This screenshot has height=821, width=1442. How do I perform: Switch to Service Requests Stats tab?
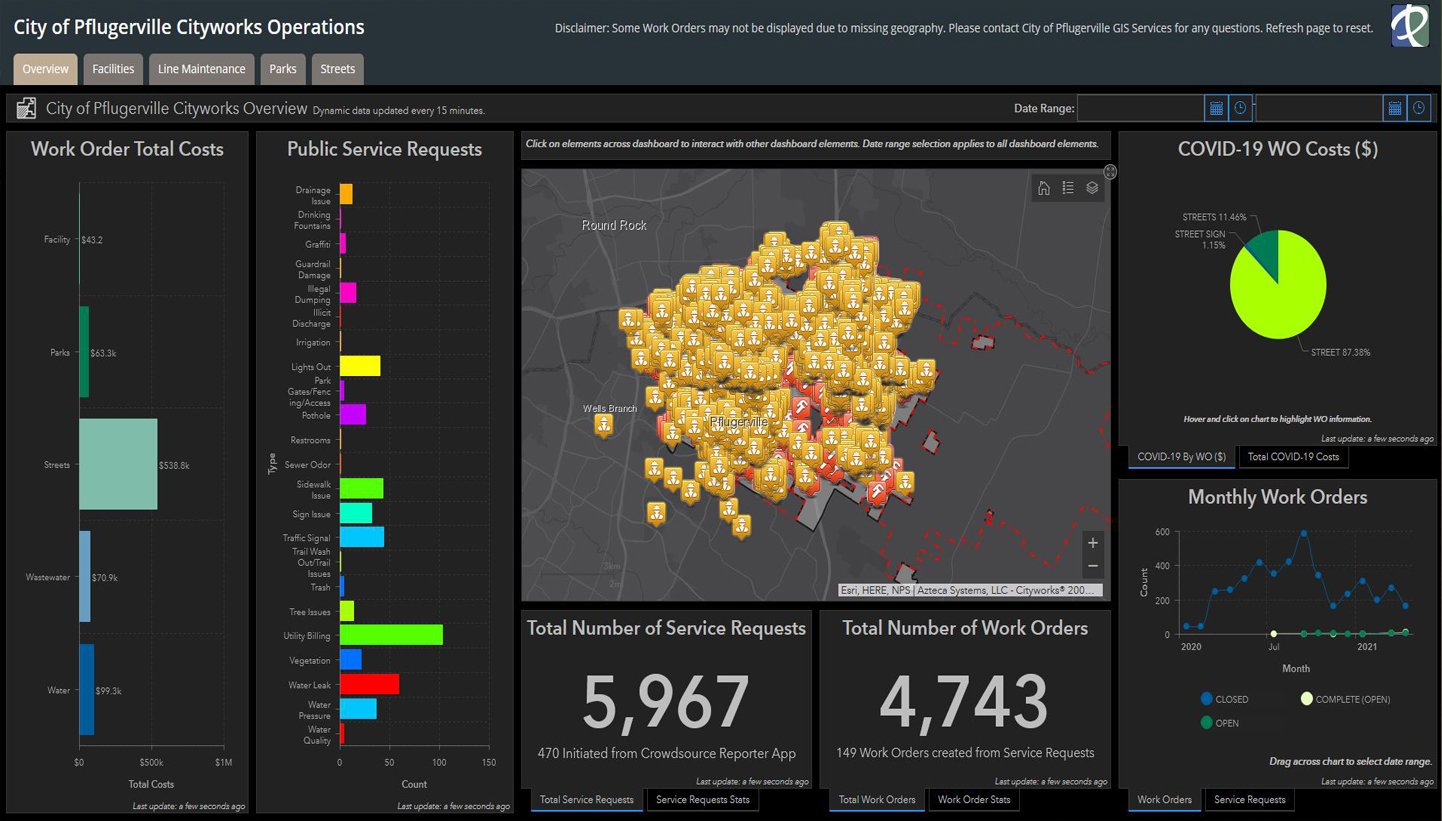point(702,799)
